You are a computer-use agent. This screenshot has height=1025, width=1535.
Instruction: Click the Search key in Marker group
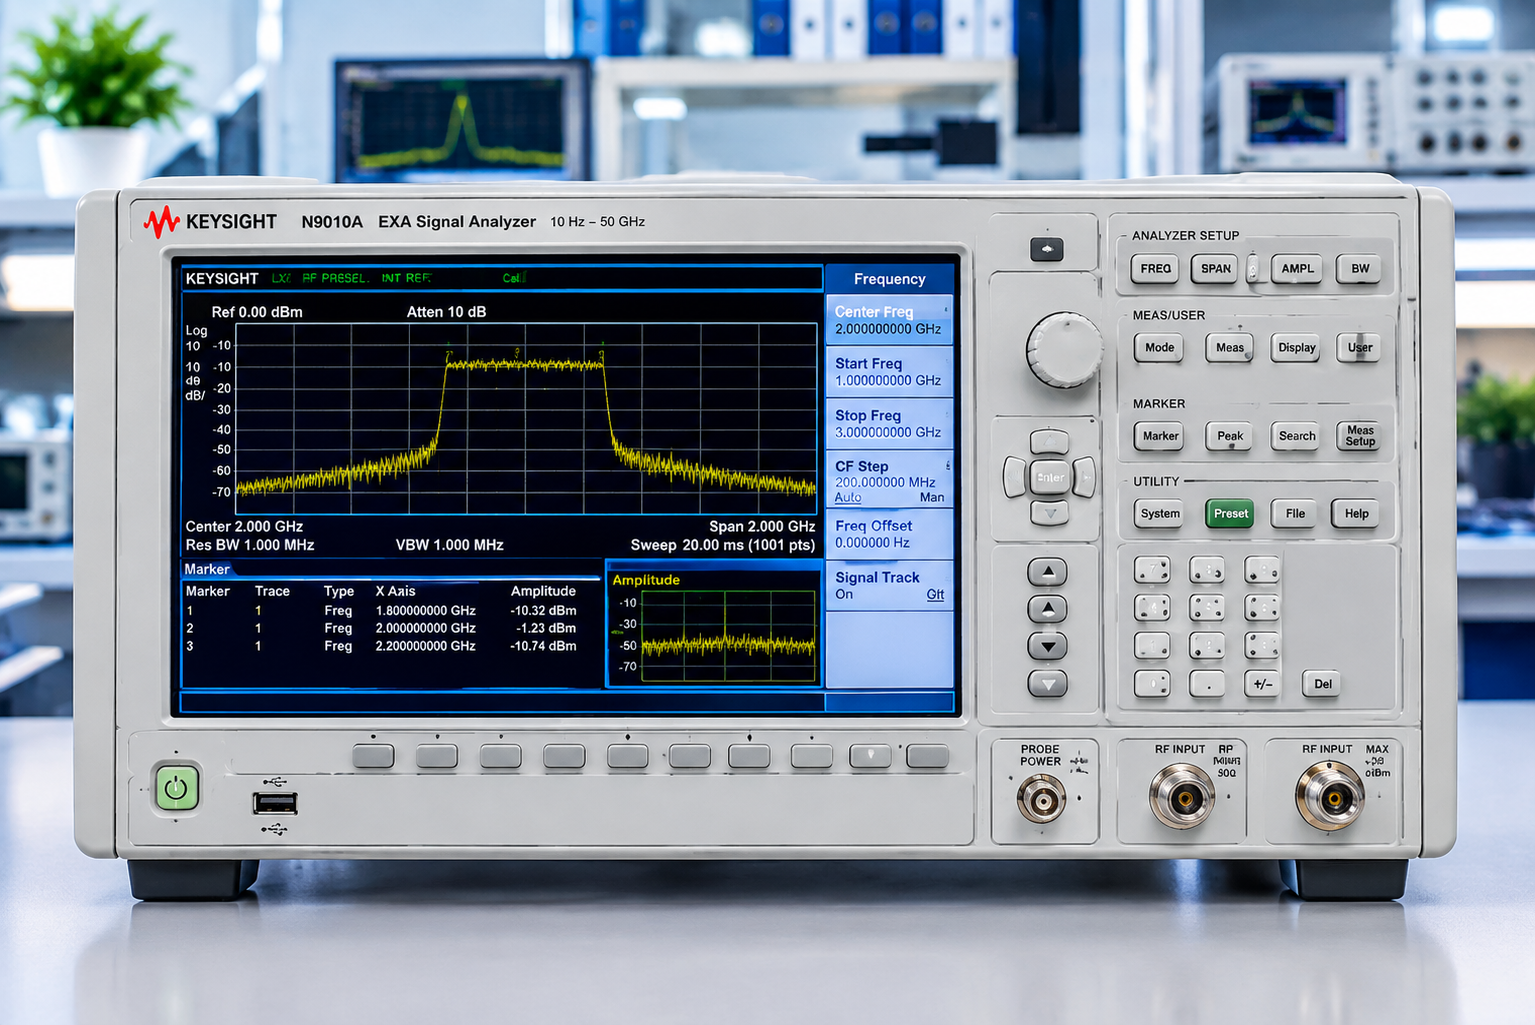(1296, 436)
